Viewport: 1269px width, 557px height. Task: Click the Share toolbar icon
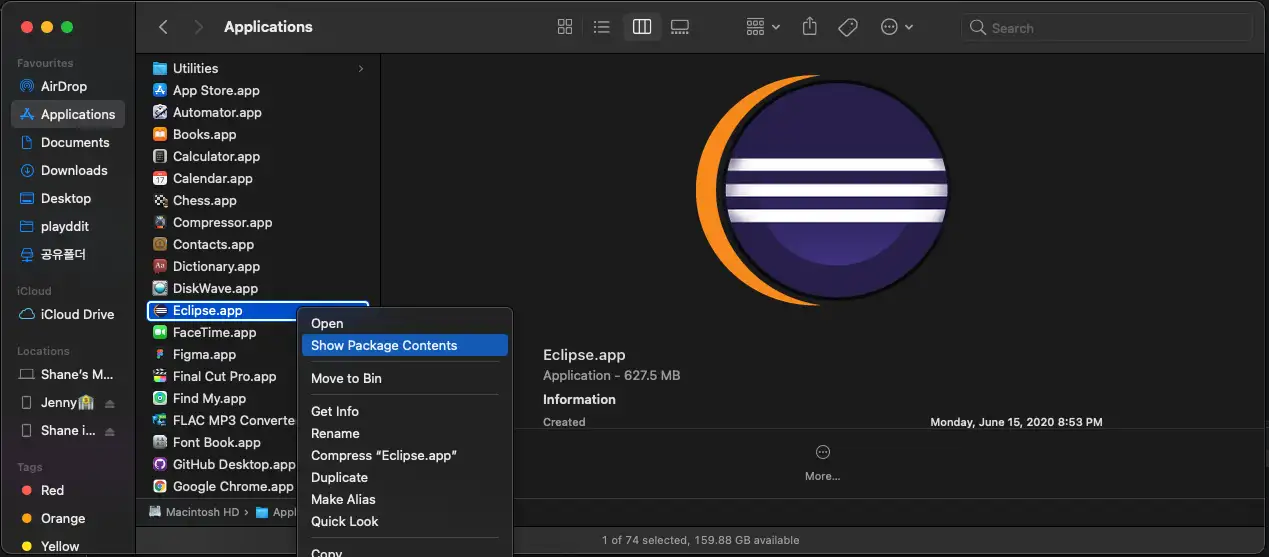click(x=810, y=27)
